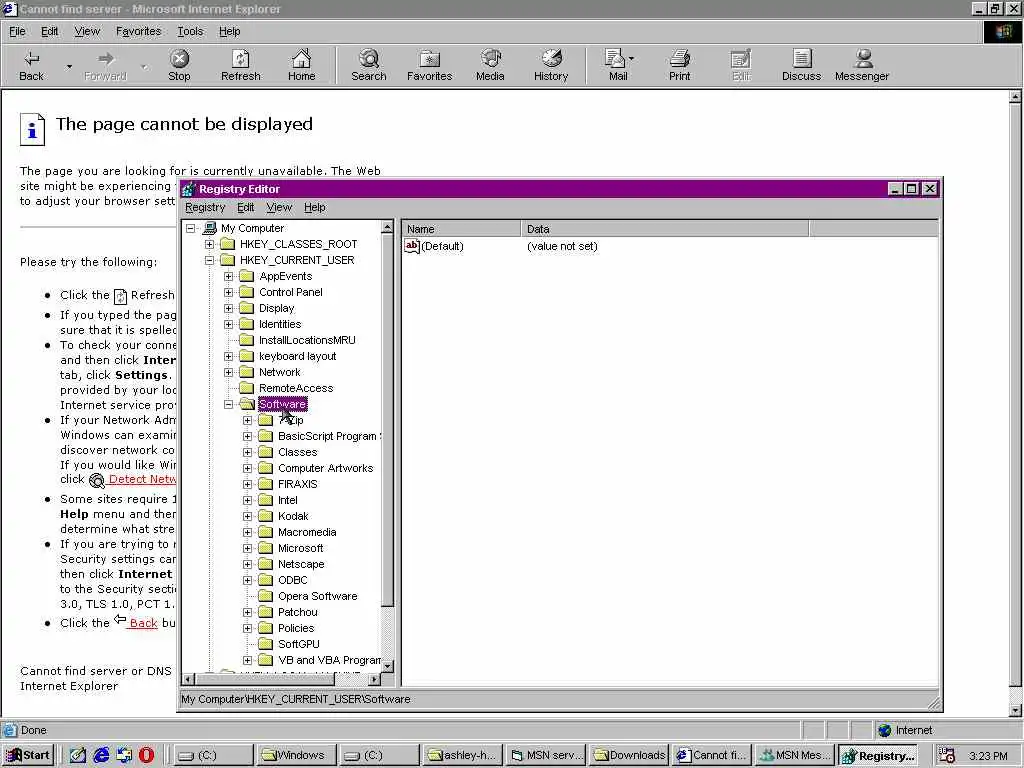The width and height of the screenshot is (1024, 768).
Task: Select (Default) string value icon
Action: click(411, 246)
